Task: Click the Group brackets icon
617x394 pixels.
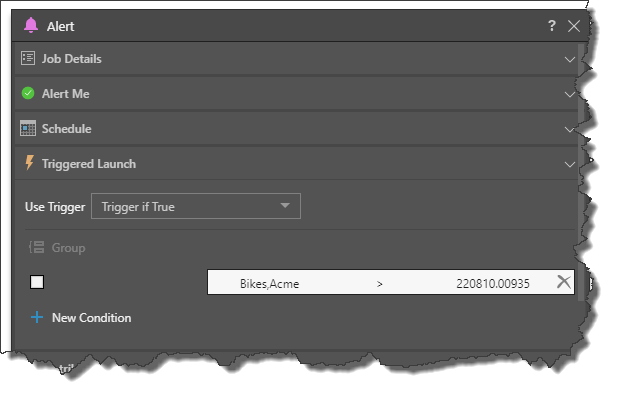Action: tap(37, 248)
